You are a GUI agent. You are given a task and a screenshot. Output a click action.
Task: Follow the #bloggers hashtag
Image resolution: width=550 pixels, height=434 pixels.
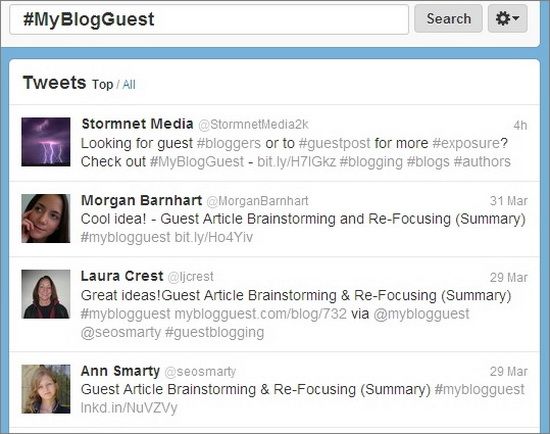229,143
